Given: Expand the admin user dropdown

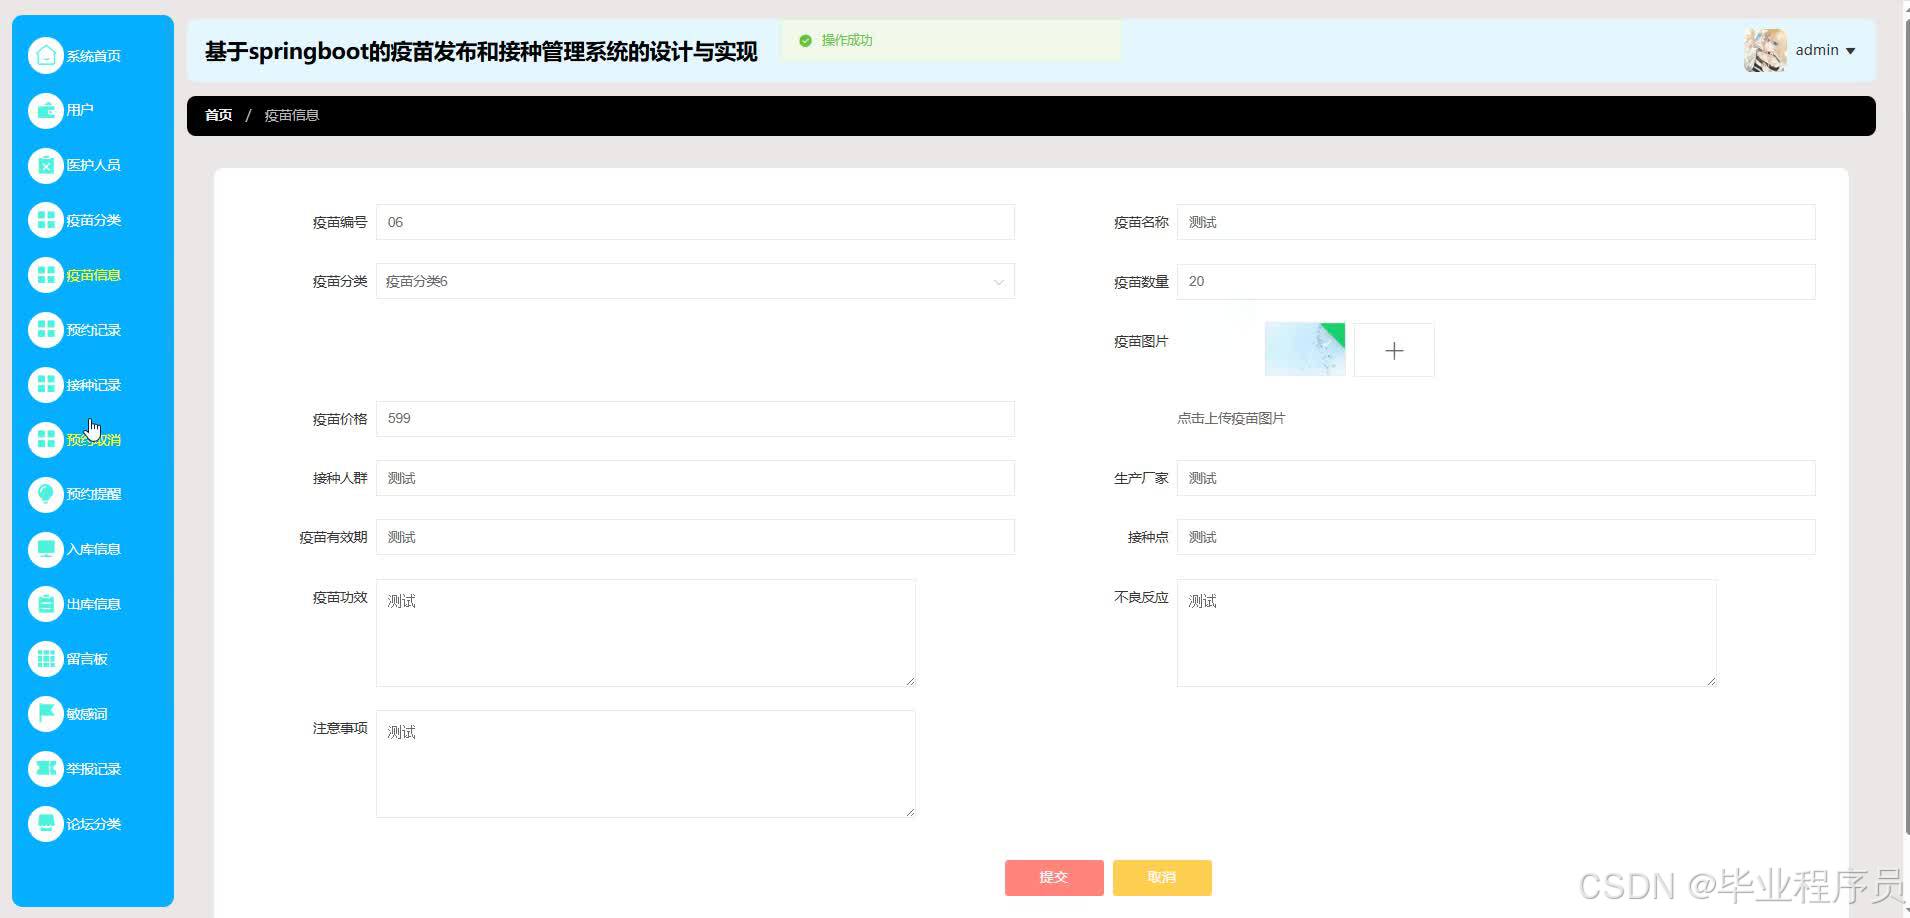Looking at the screenshot, I should coord(1825,50).
